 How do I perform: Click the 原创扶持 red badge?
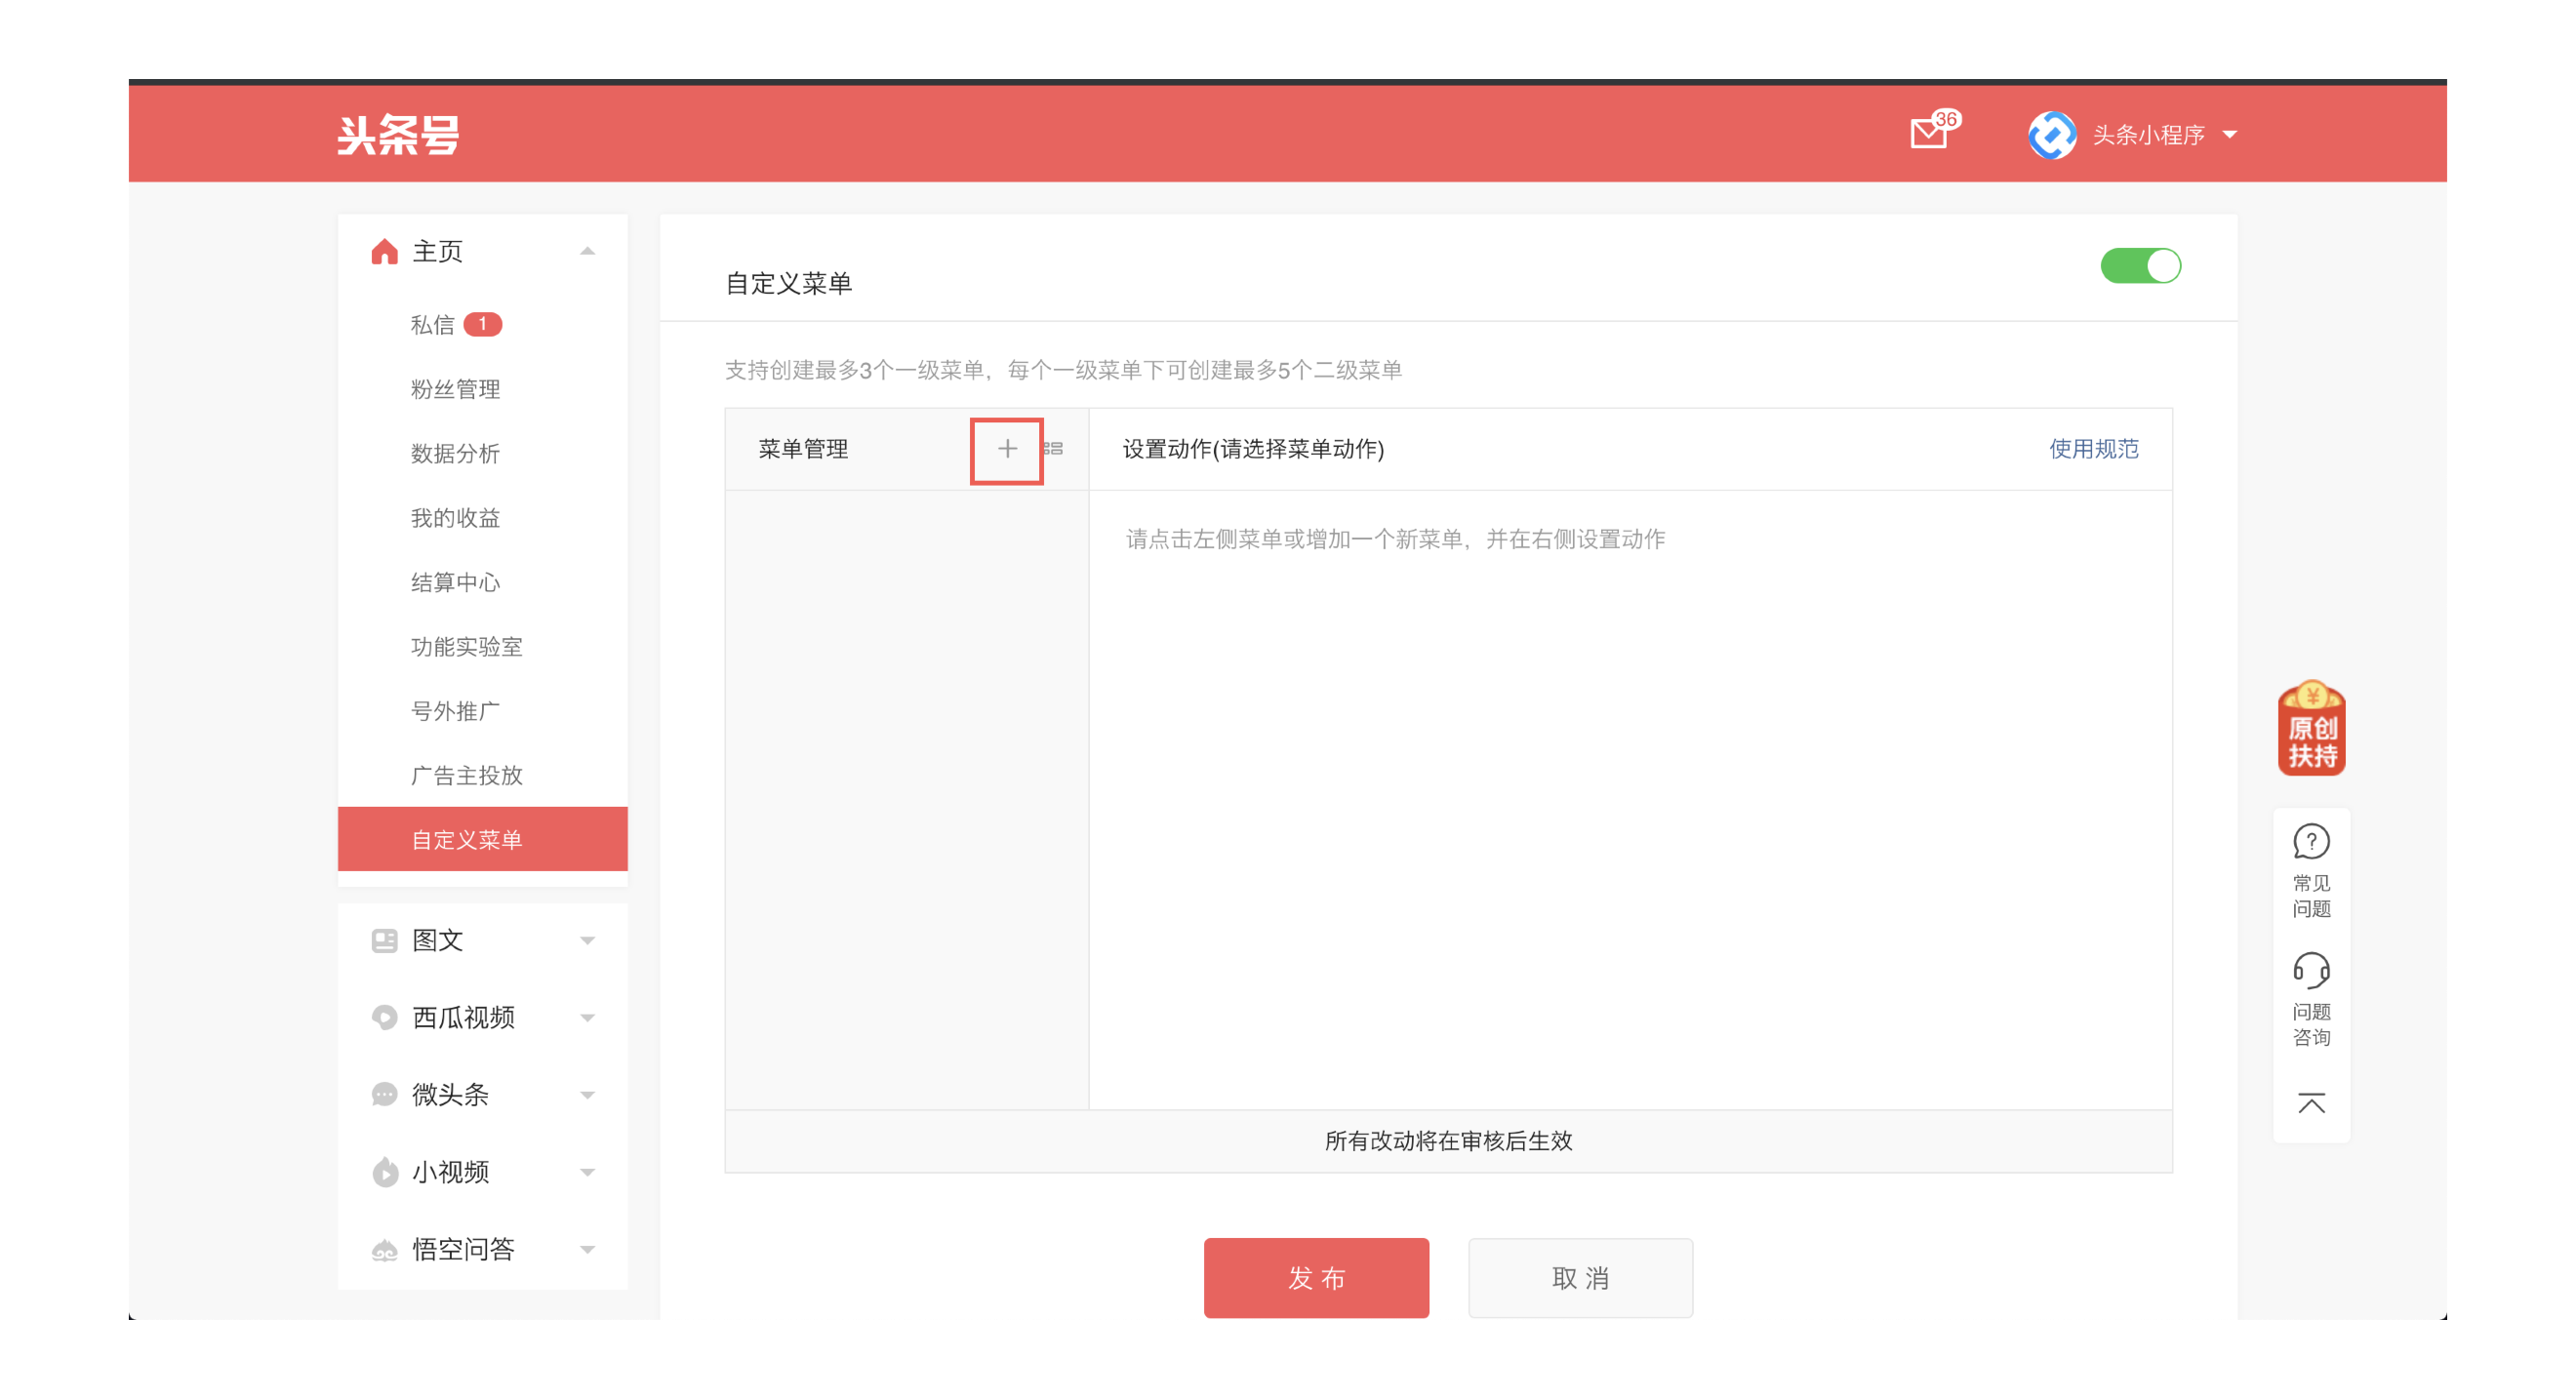(x=2311, y=730)
